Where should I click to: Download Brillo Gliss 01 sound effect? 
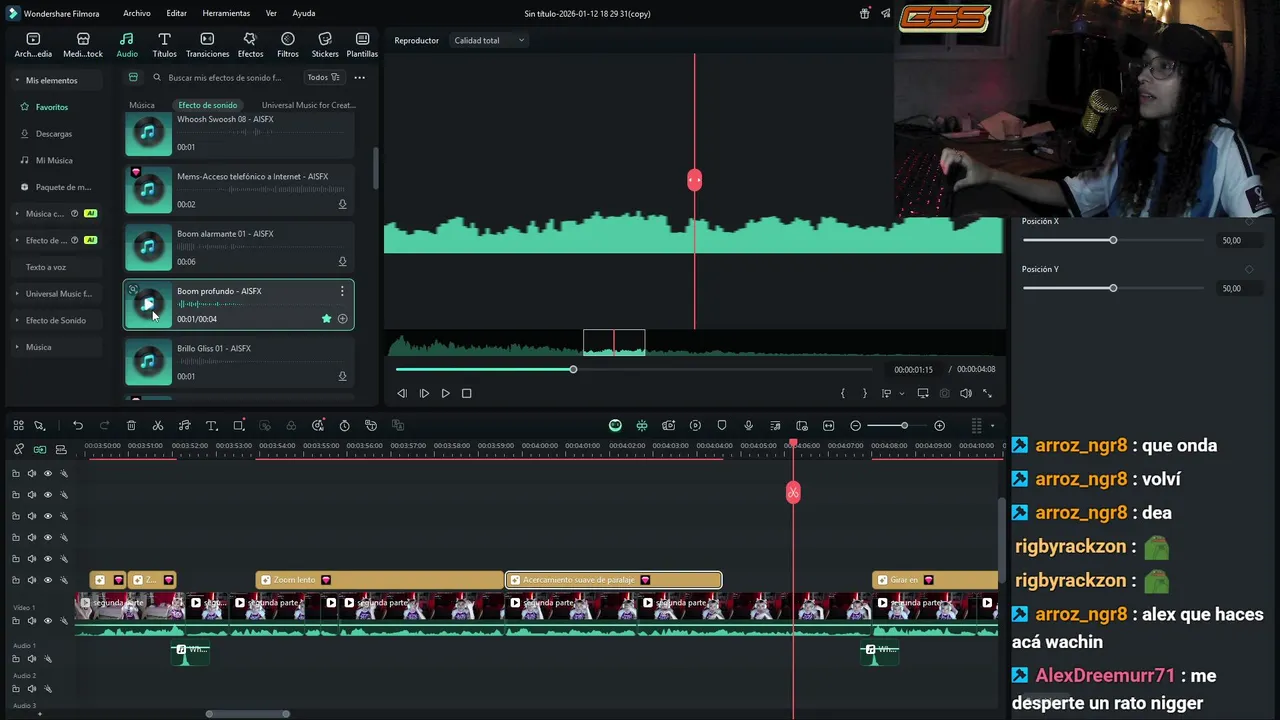click(x=342, y=377)
